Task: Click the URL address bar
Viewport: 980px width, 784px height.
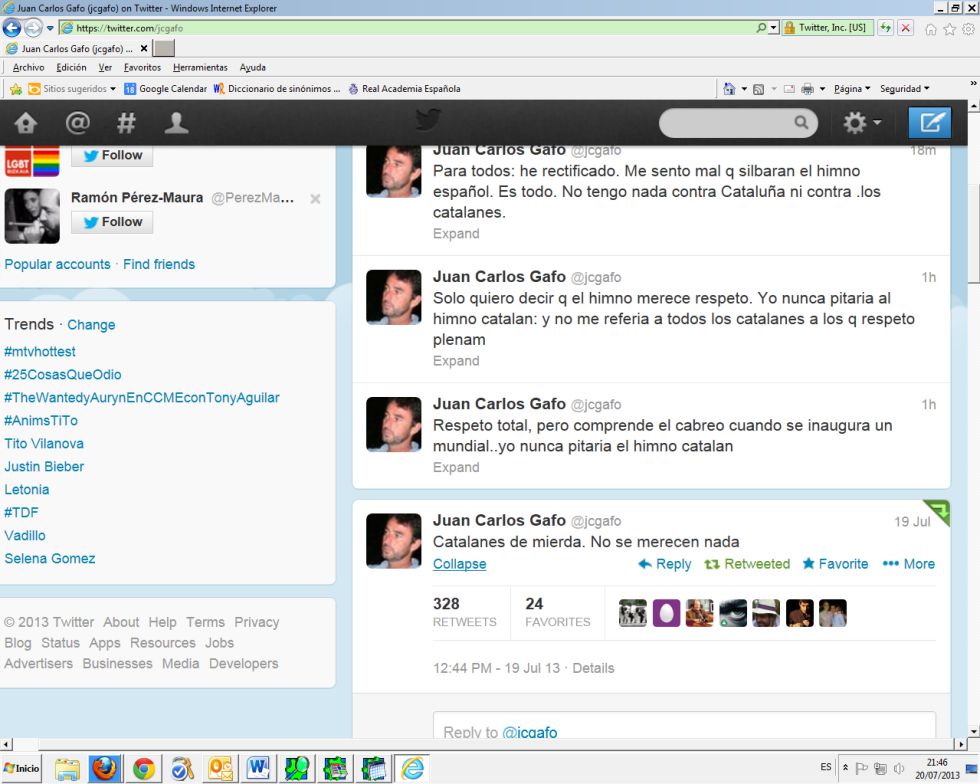Action: pos(406,28)
